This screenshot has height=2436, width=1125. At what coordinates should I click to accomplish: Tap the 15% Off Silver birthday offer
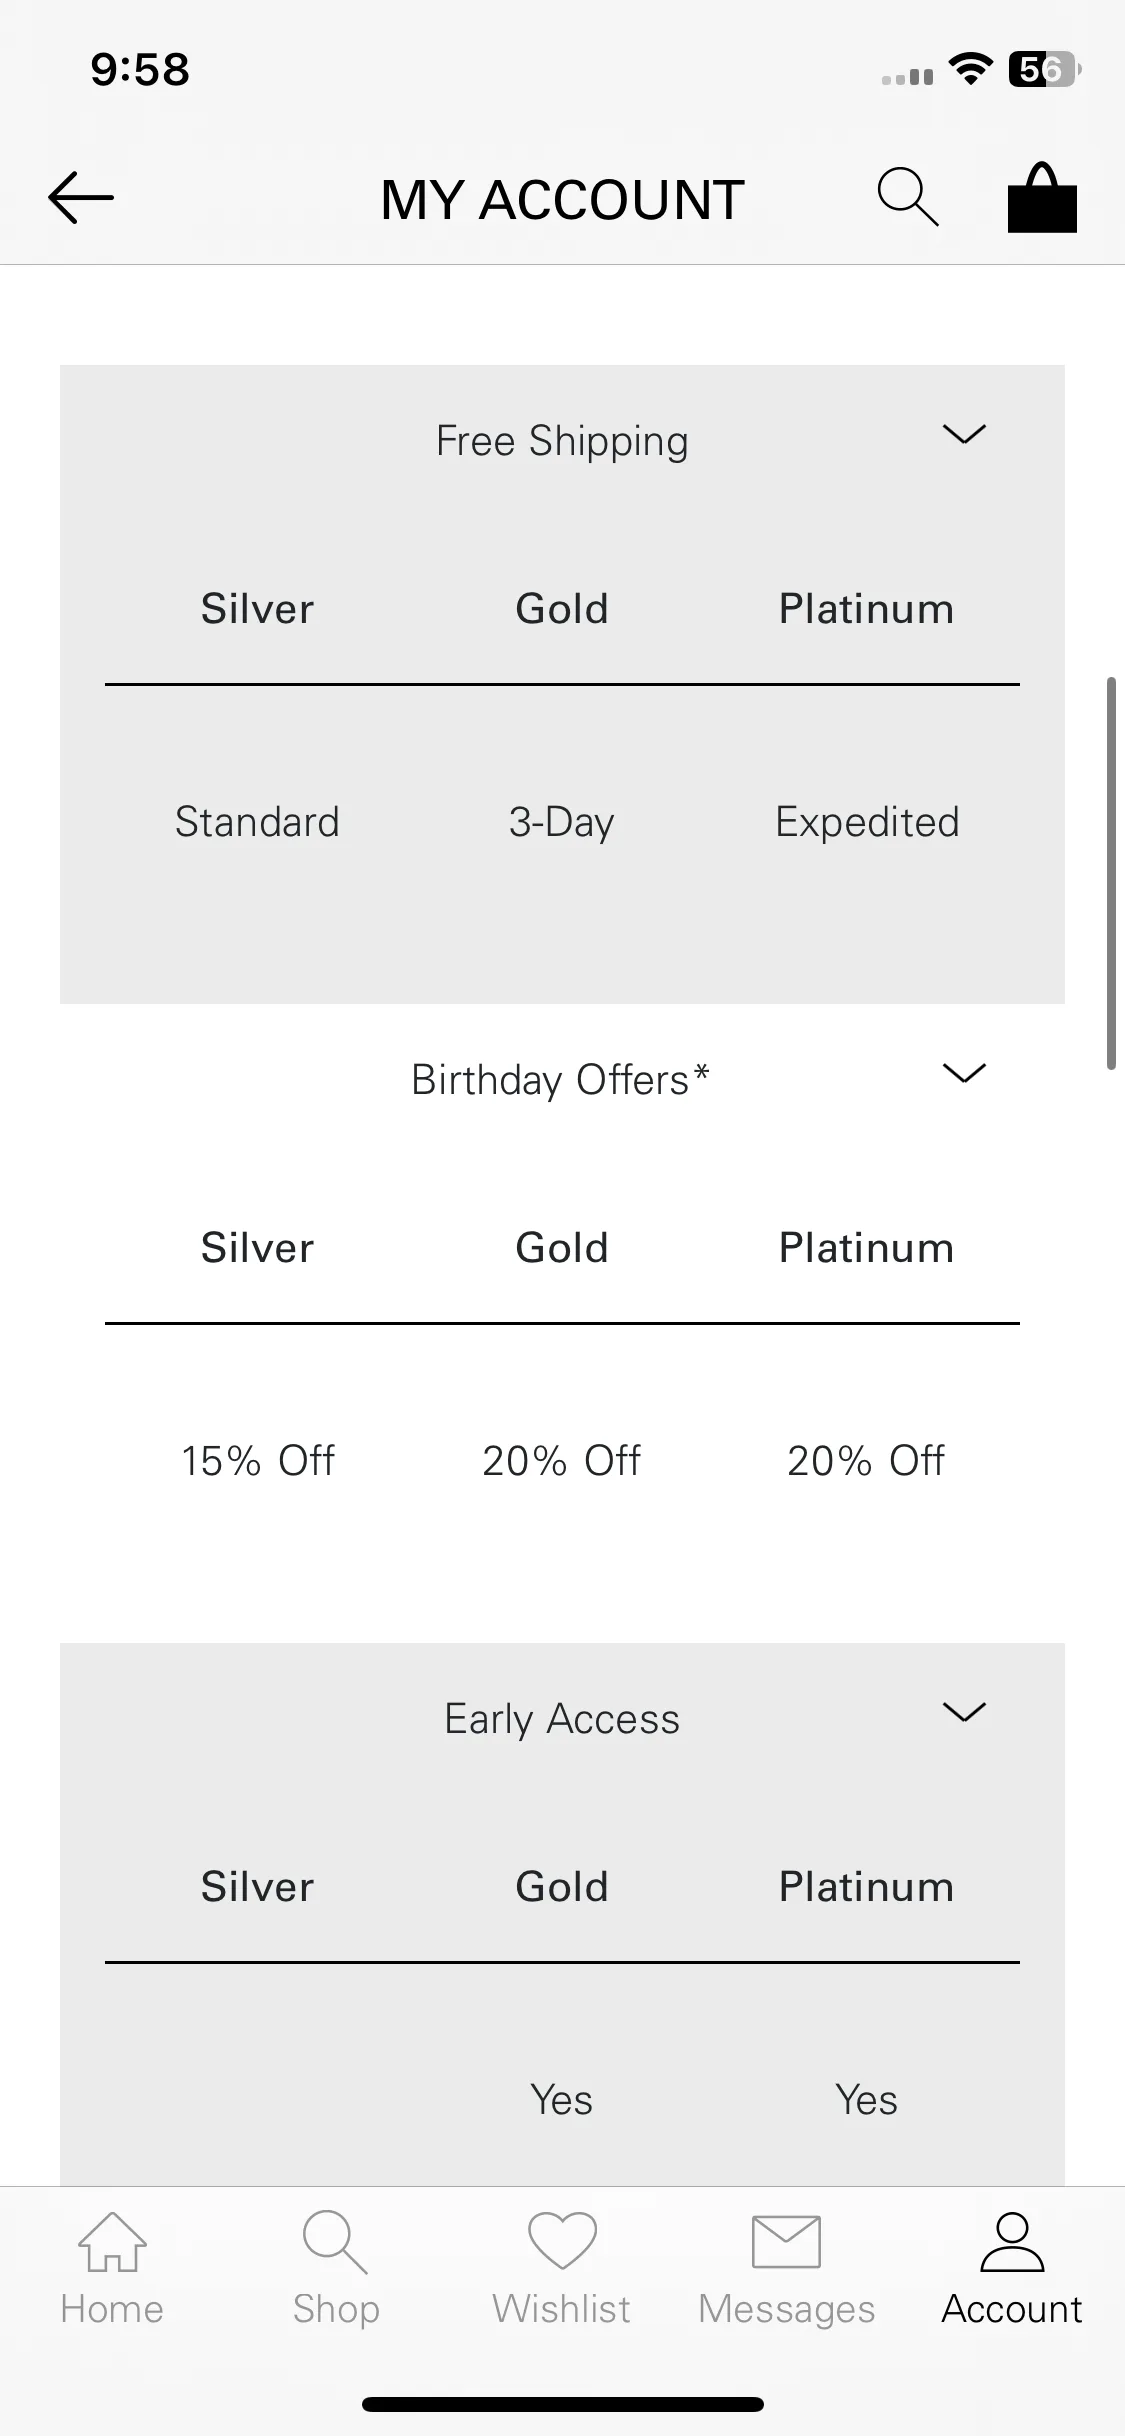[258, 1461]
